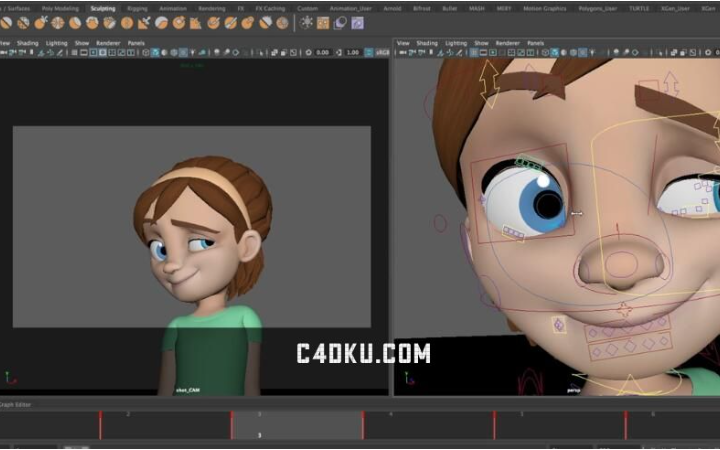
Task: Click the red key tick left of frame 4
Action: click(x=363, y=425)
